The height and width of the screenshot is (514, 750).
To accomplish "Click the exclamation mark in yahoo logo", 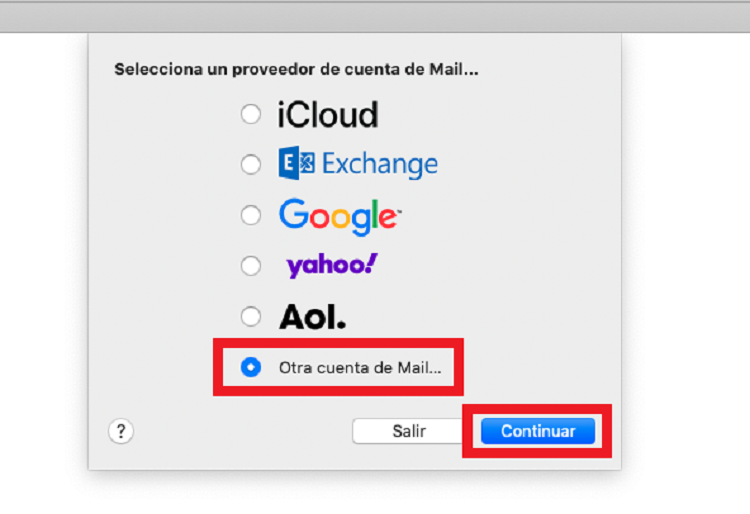I will click(x=370, y=263).
